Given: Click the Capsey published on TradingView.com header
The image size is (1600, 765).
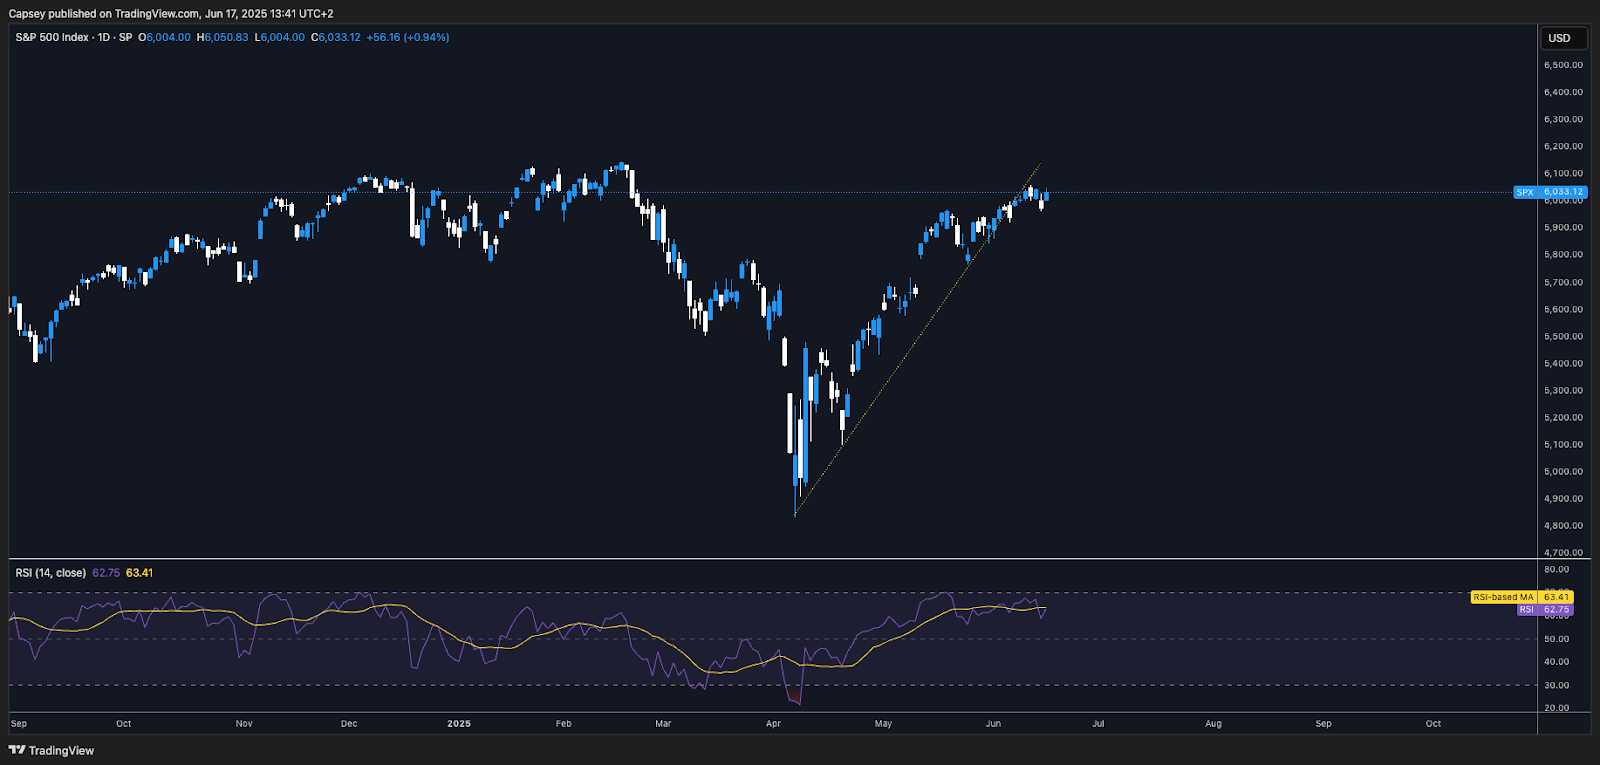Looking at the screenshot, I should (171, 13).
